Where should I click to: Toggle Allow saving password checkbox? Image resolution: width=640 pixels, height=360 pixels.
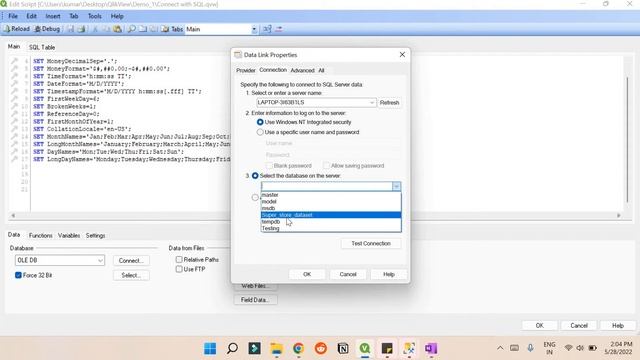click(326, 166)
